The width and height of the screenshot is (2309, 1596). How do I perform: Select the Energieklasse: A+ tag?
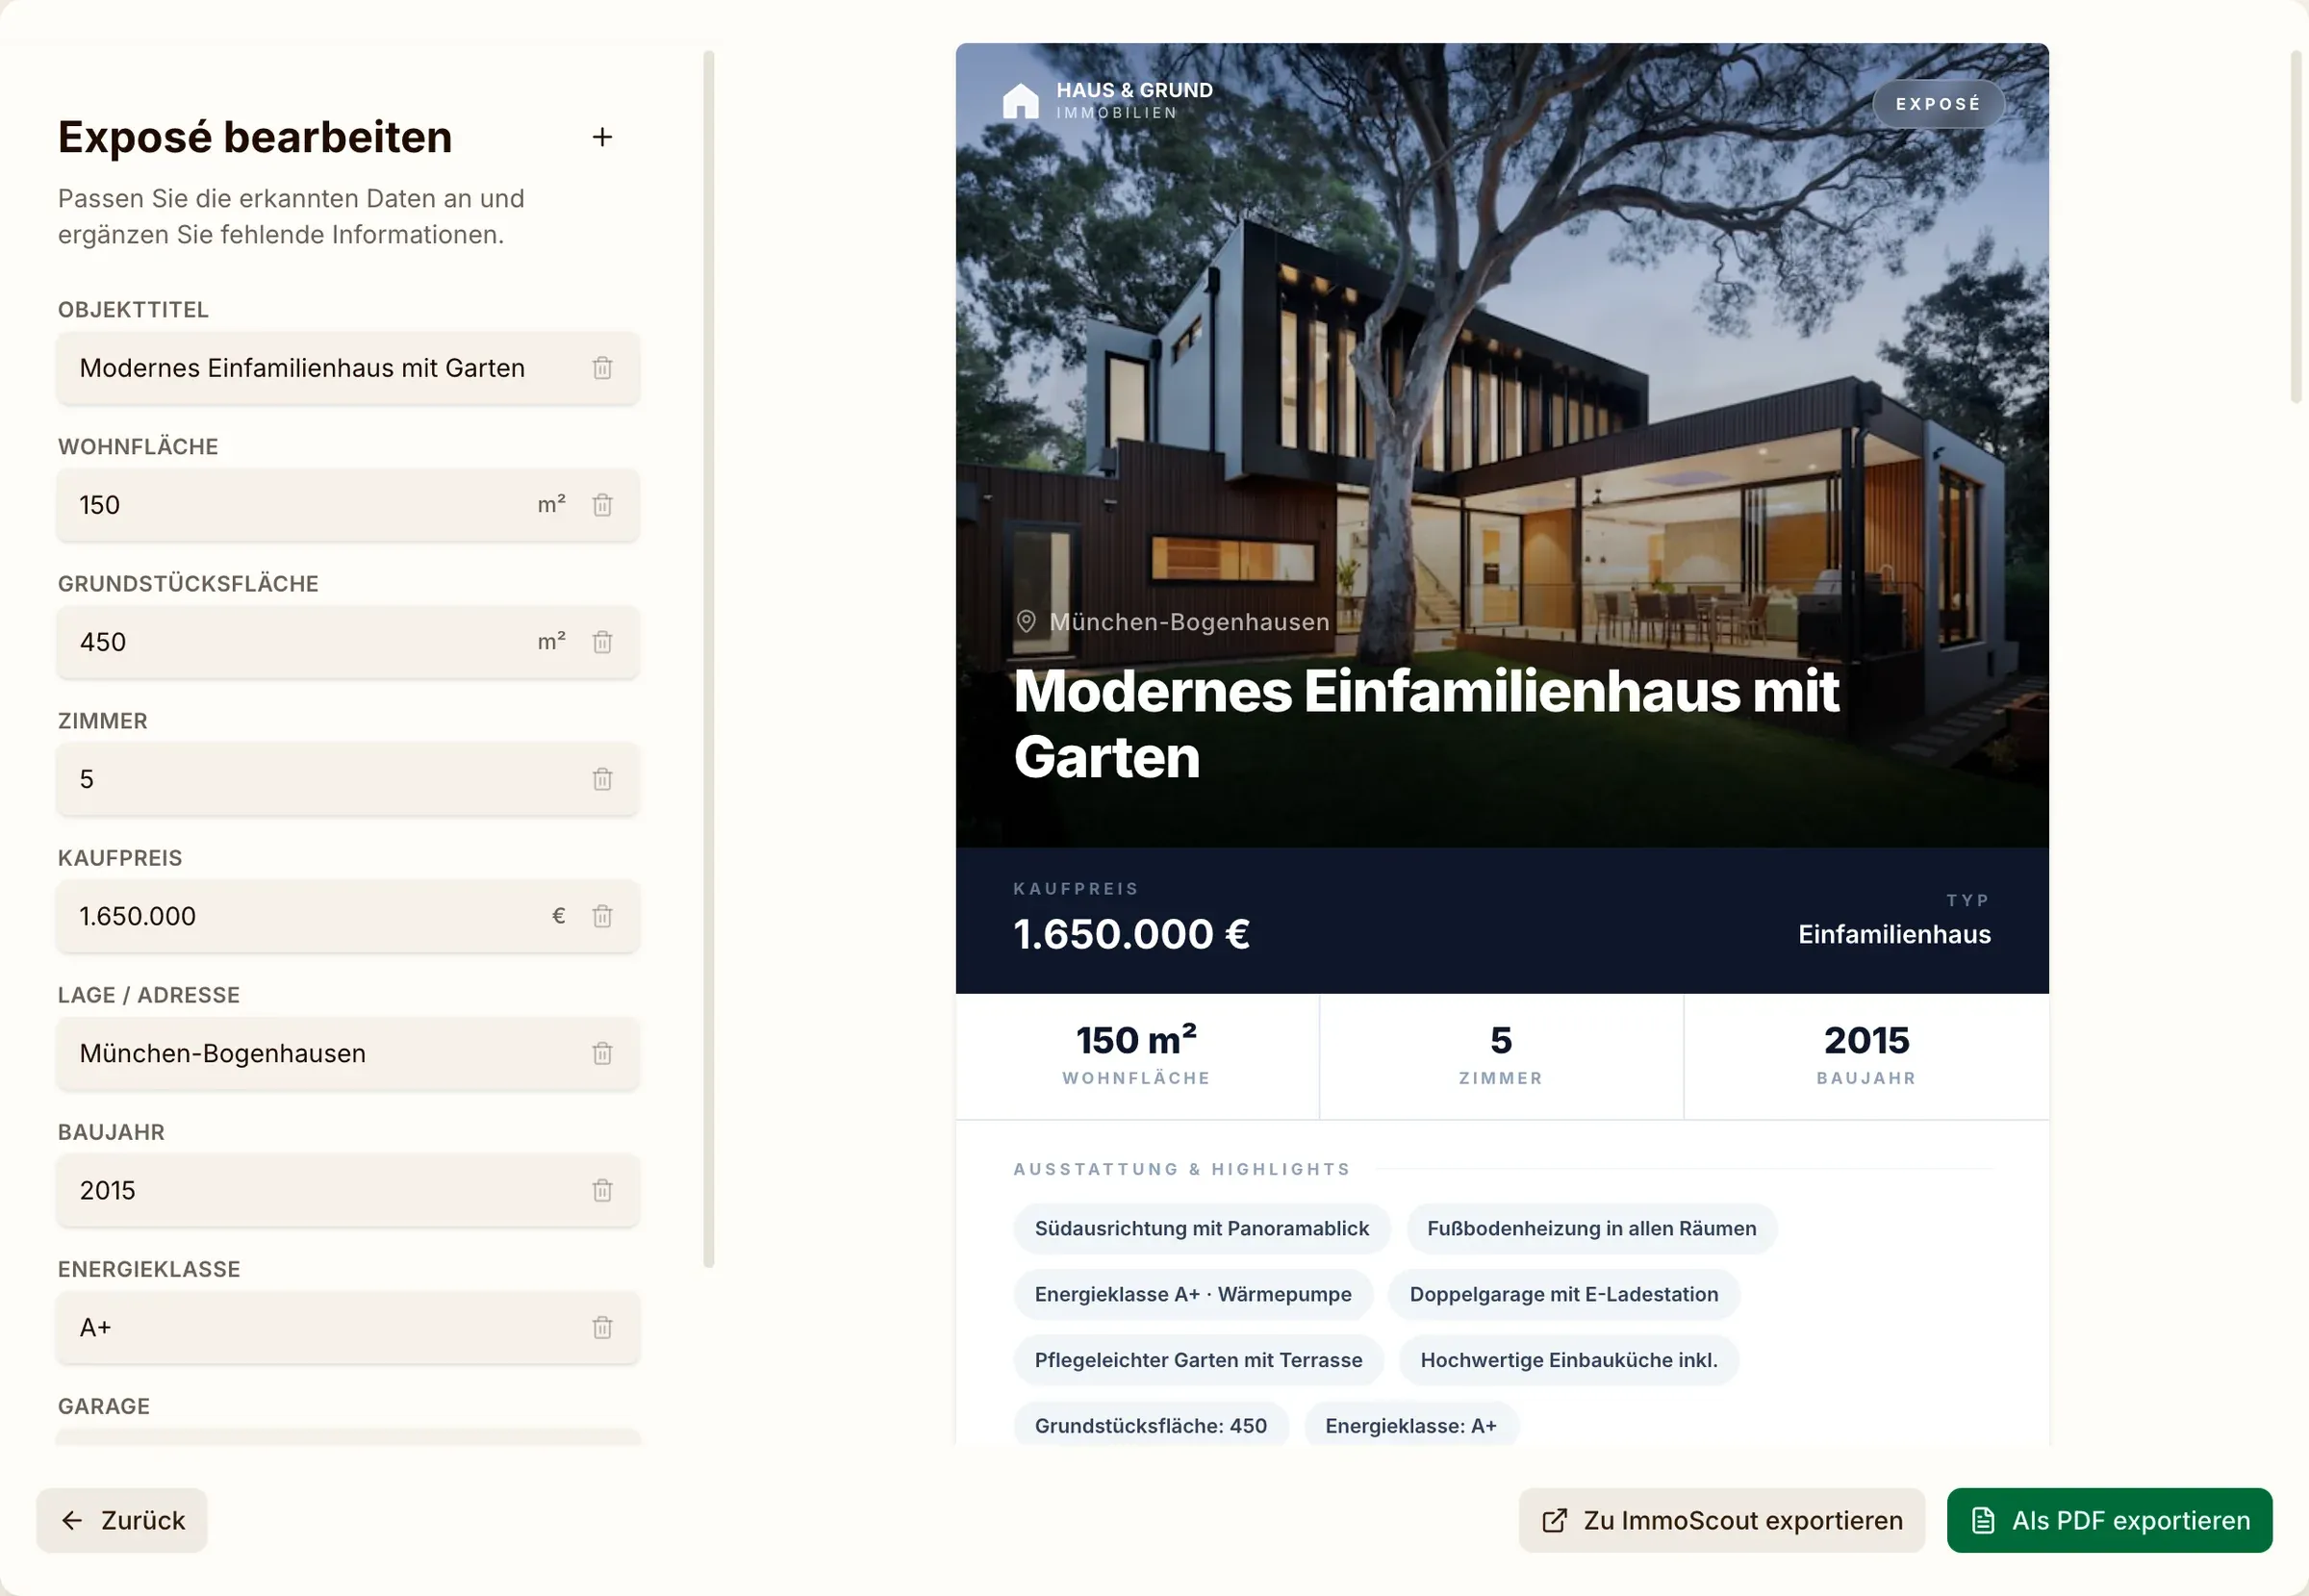click(x=1411, y=1426)
